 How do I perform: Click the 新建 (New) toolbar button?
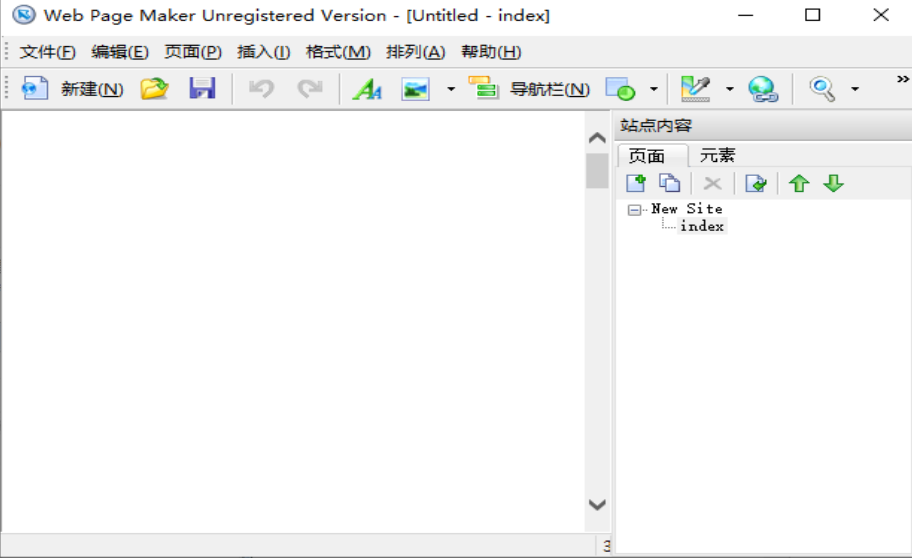(x=72, y=89)
